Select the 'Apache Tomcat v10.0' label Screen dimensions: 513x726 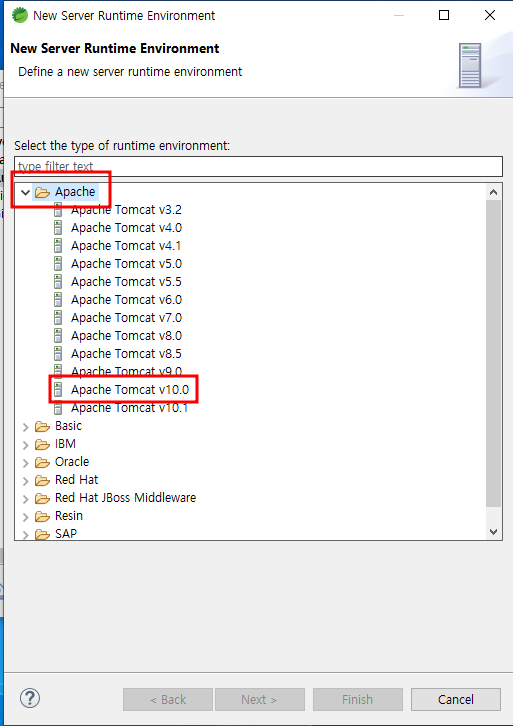click(x=130, y=390)
